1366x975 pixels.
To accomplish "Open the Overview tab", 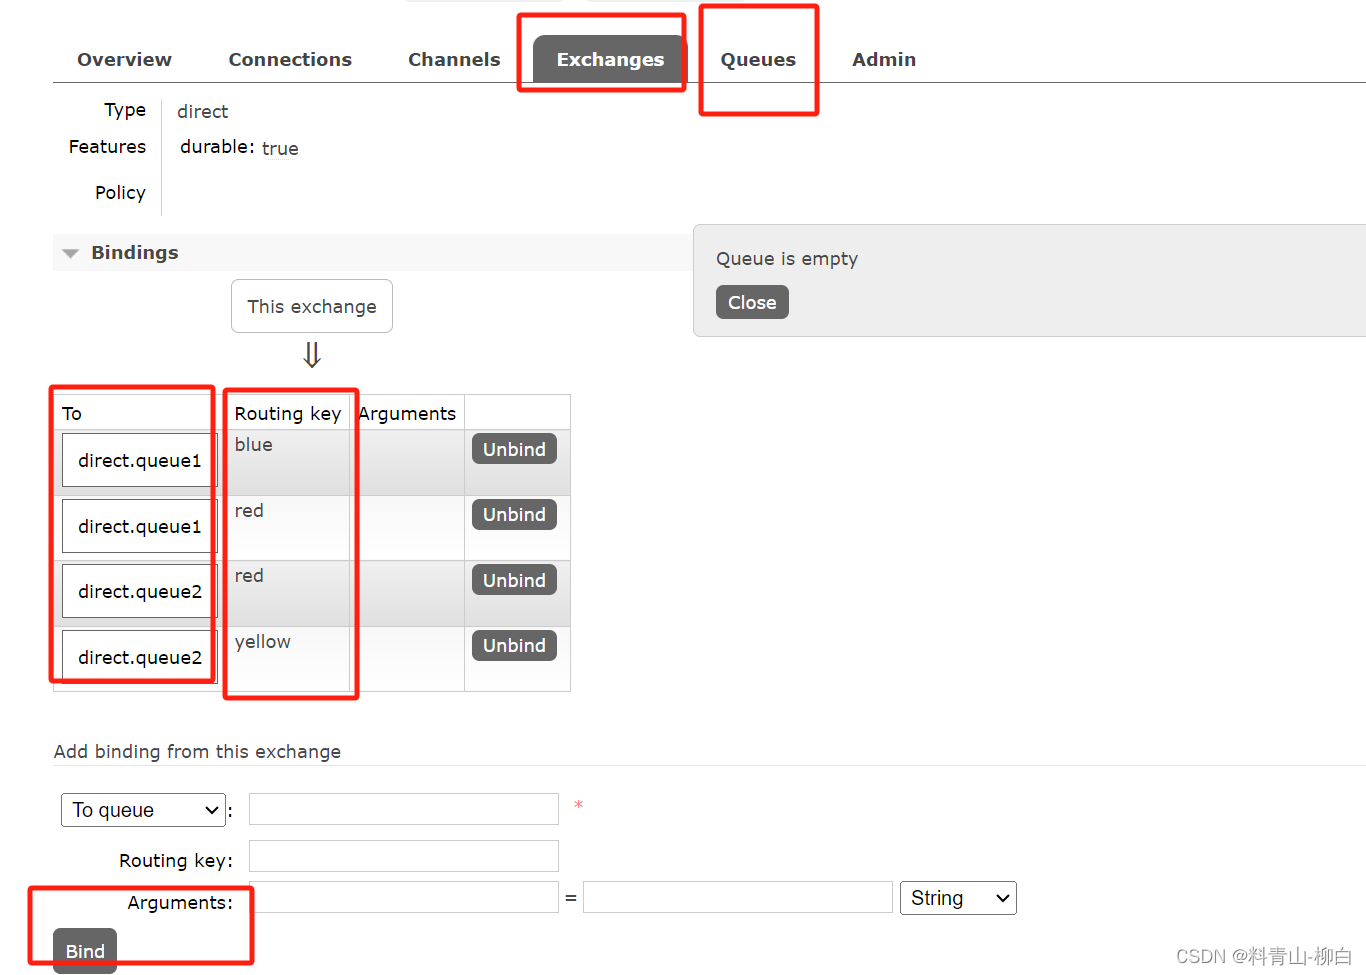I will click(124, 60).
